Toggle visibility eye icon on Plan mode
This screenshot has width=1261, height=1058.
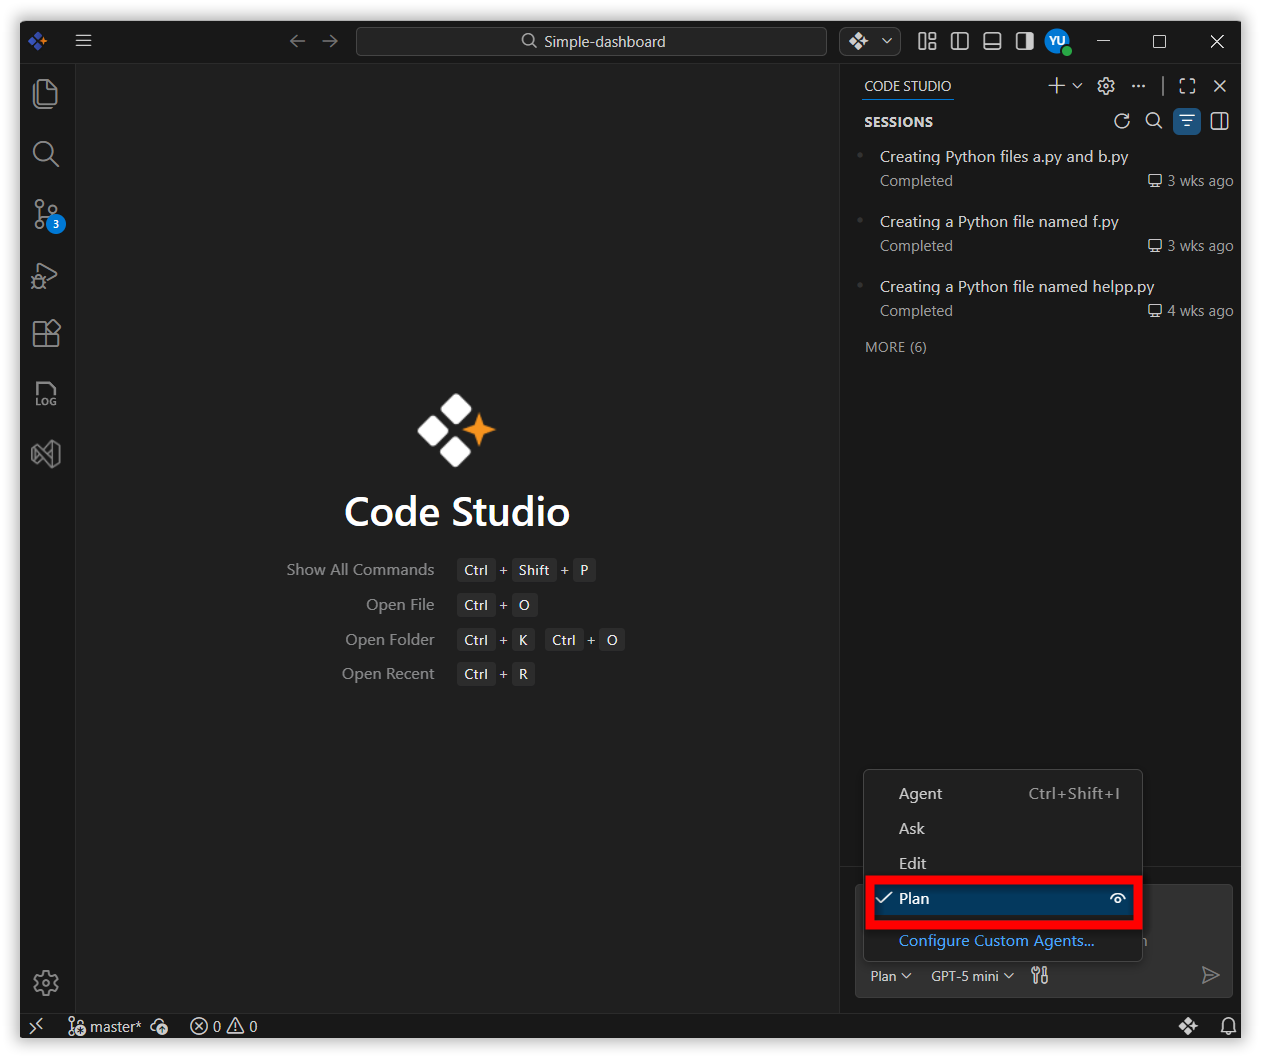point(1117,899)
